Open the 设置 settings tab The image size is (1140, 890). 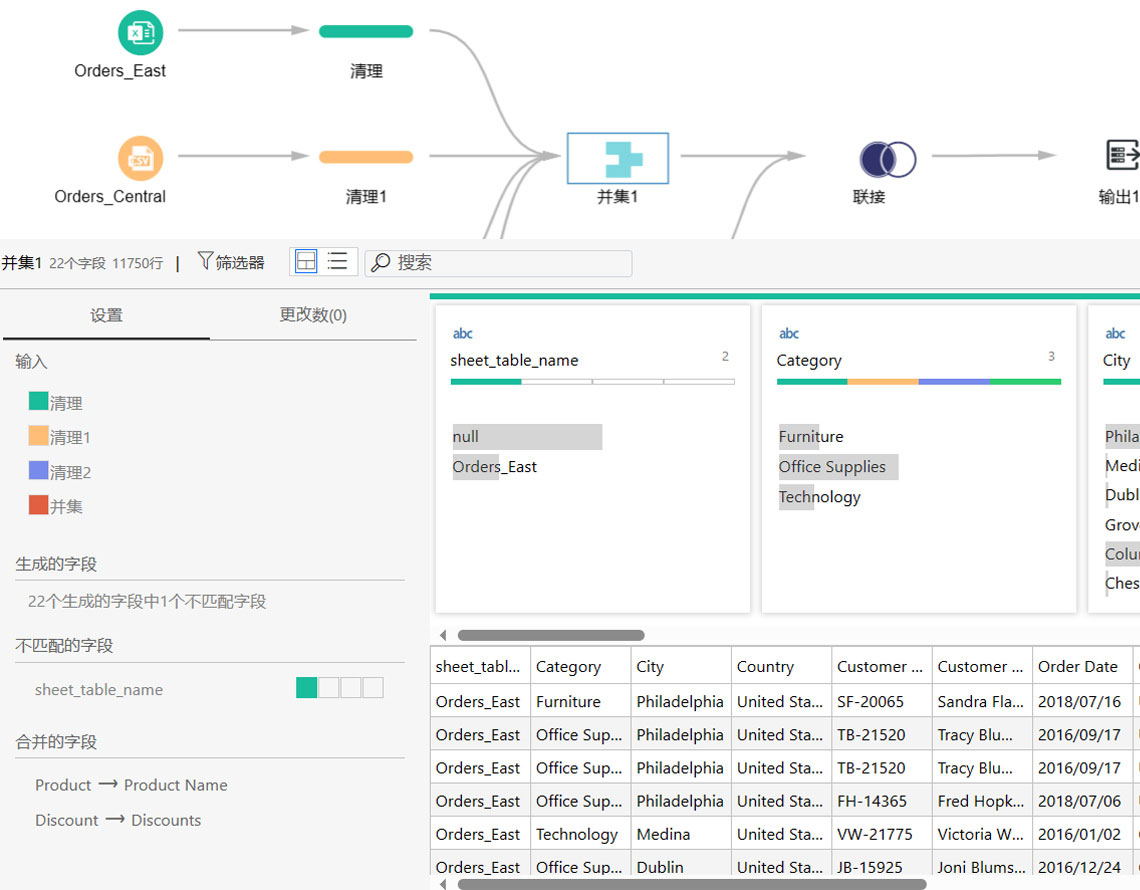pos(106,316)
